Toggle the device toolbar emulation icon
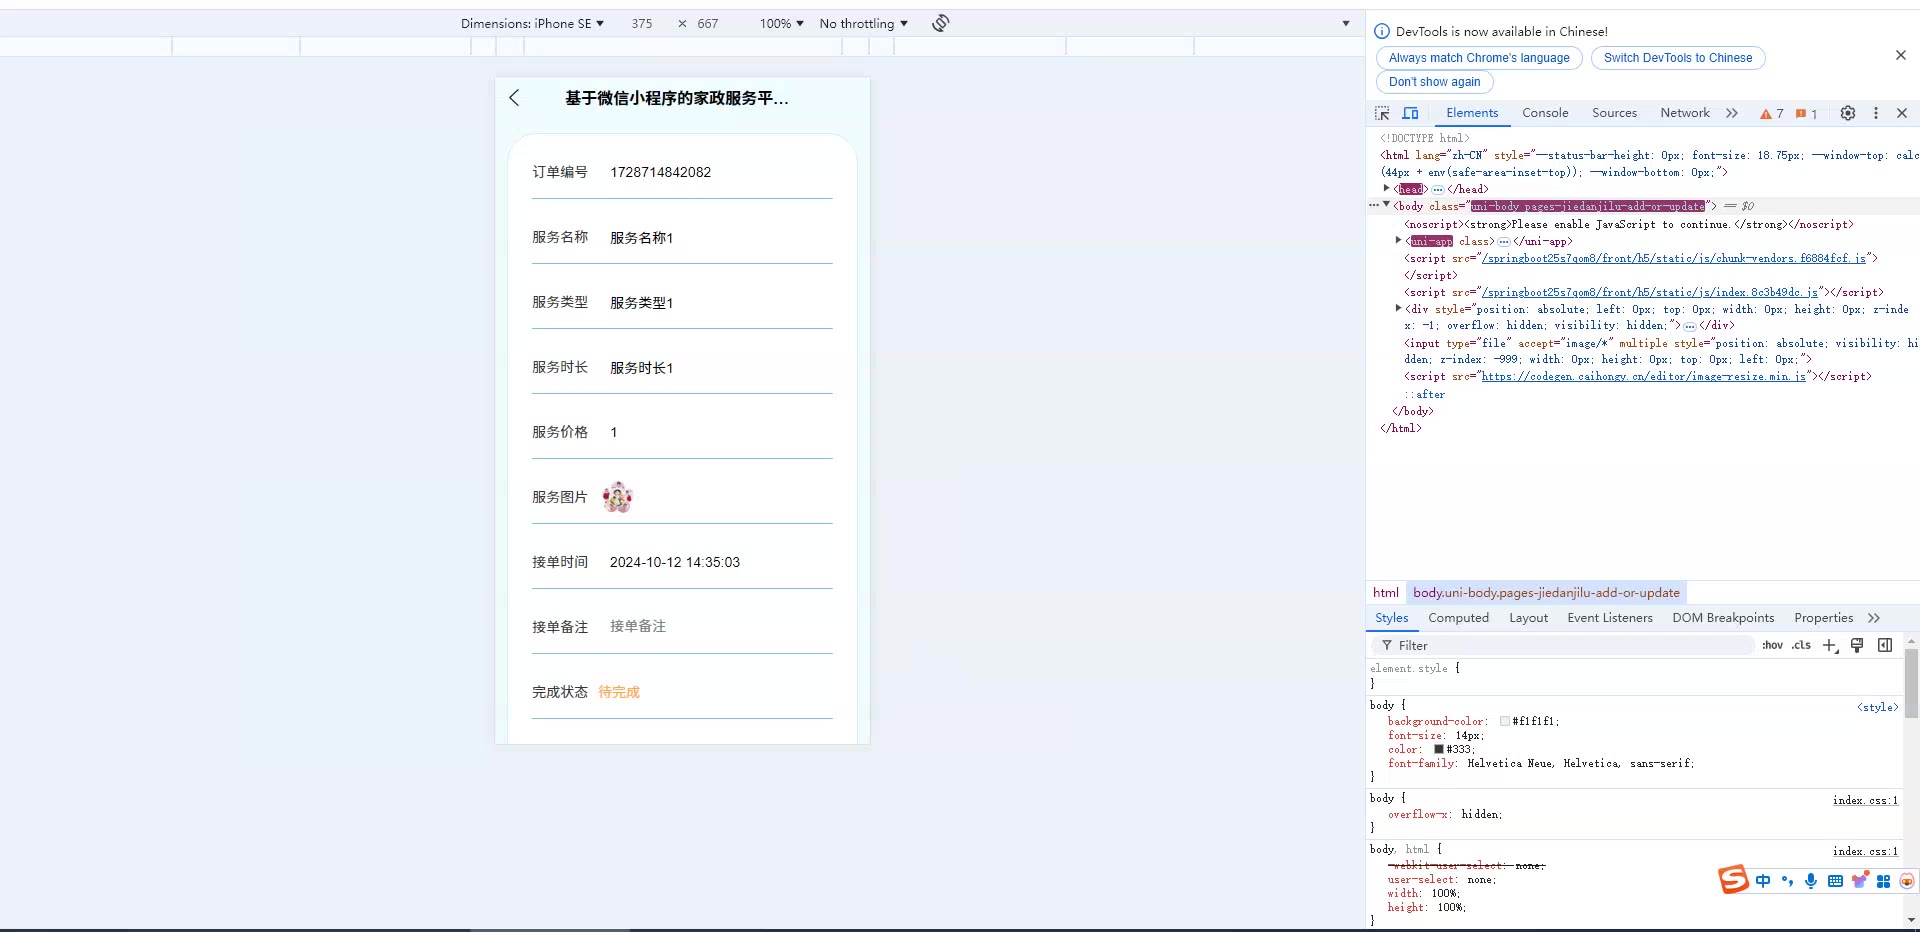This screenshot has width=1920, height=932. click(1410, 113)
